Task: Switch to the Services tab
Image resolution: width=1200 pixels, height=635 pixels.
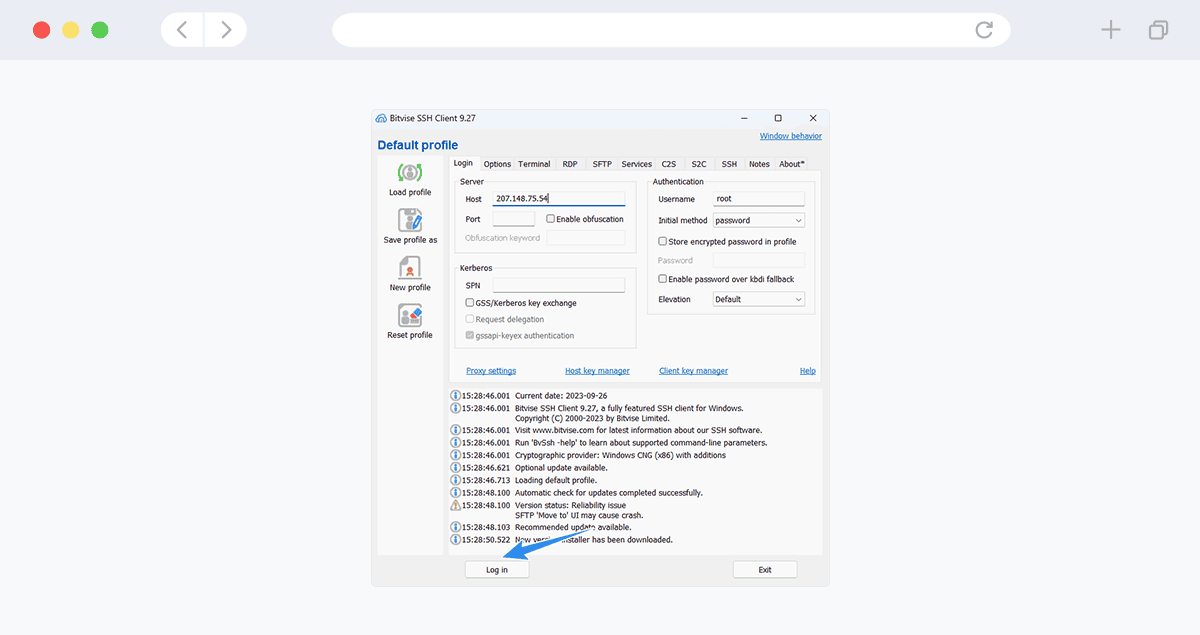Action: pos(636,164)
